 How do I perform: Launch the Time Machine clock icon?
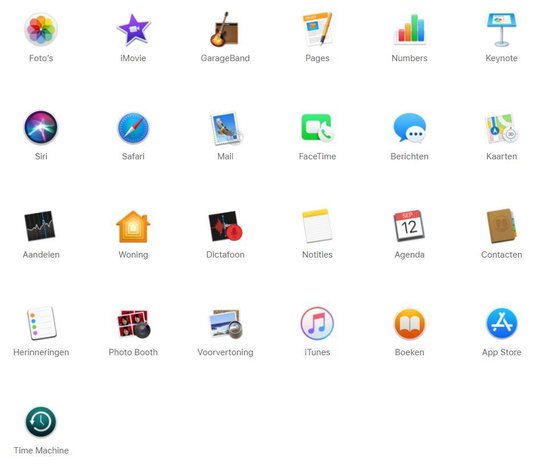(41, 422)
